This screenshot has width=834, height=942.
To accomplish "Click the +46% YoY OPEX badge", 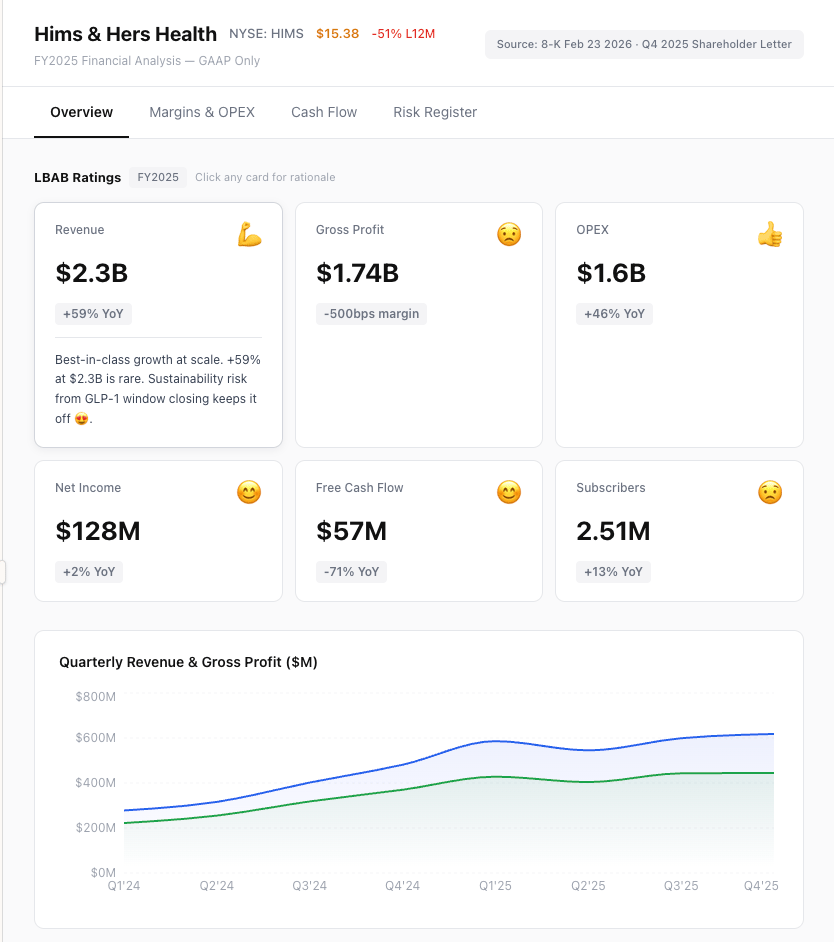I will (x=614, y=314).
